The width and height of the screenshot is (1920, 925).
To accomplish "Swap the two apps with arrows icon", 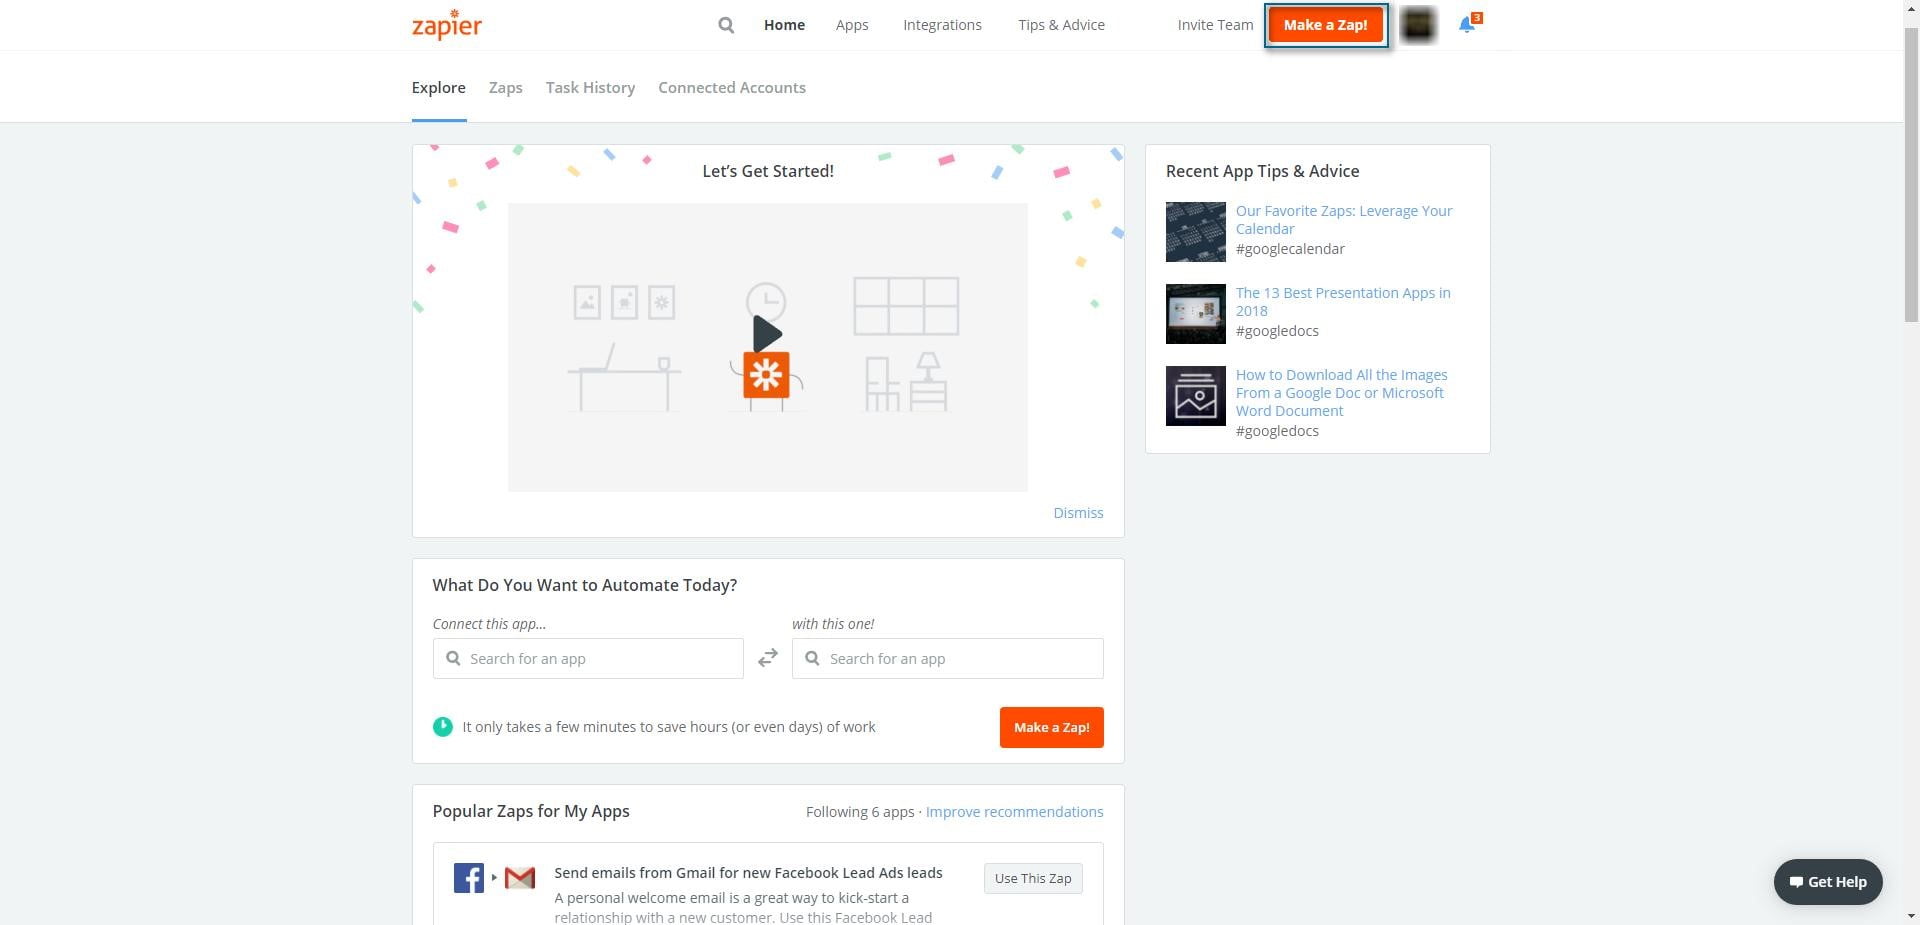I will [768, 658].
